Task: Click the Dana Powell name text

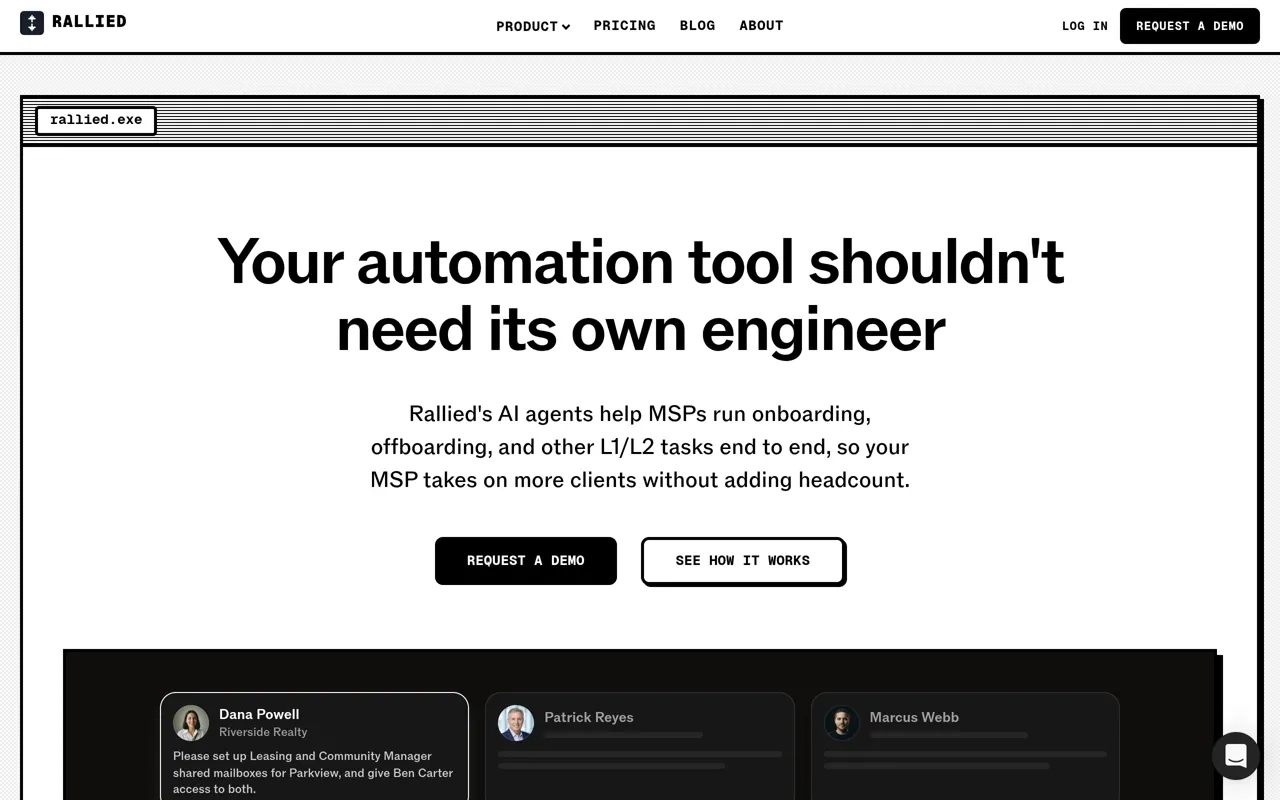Action: [x=259, y=714]
